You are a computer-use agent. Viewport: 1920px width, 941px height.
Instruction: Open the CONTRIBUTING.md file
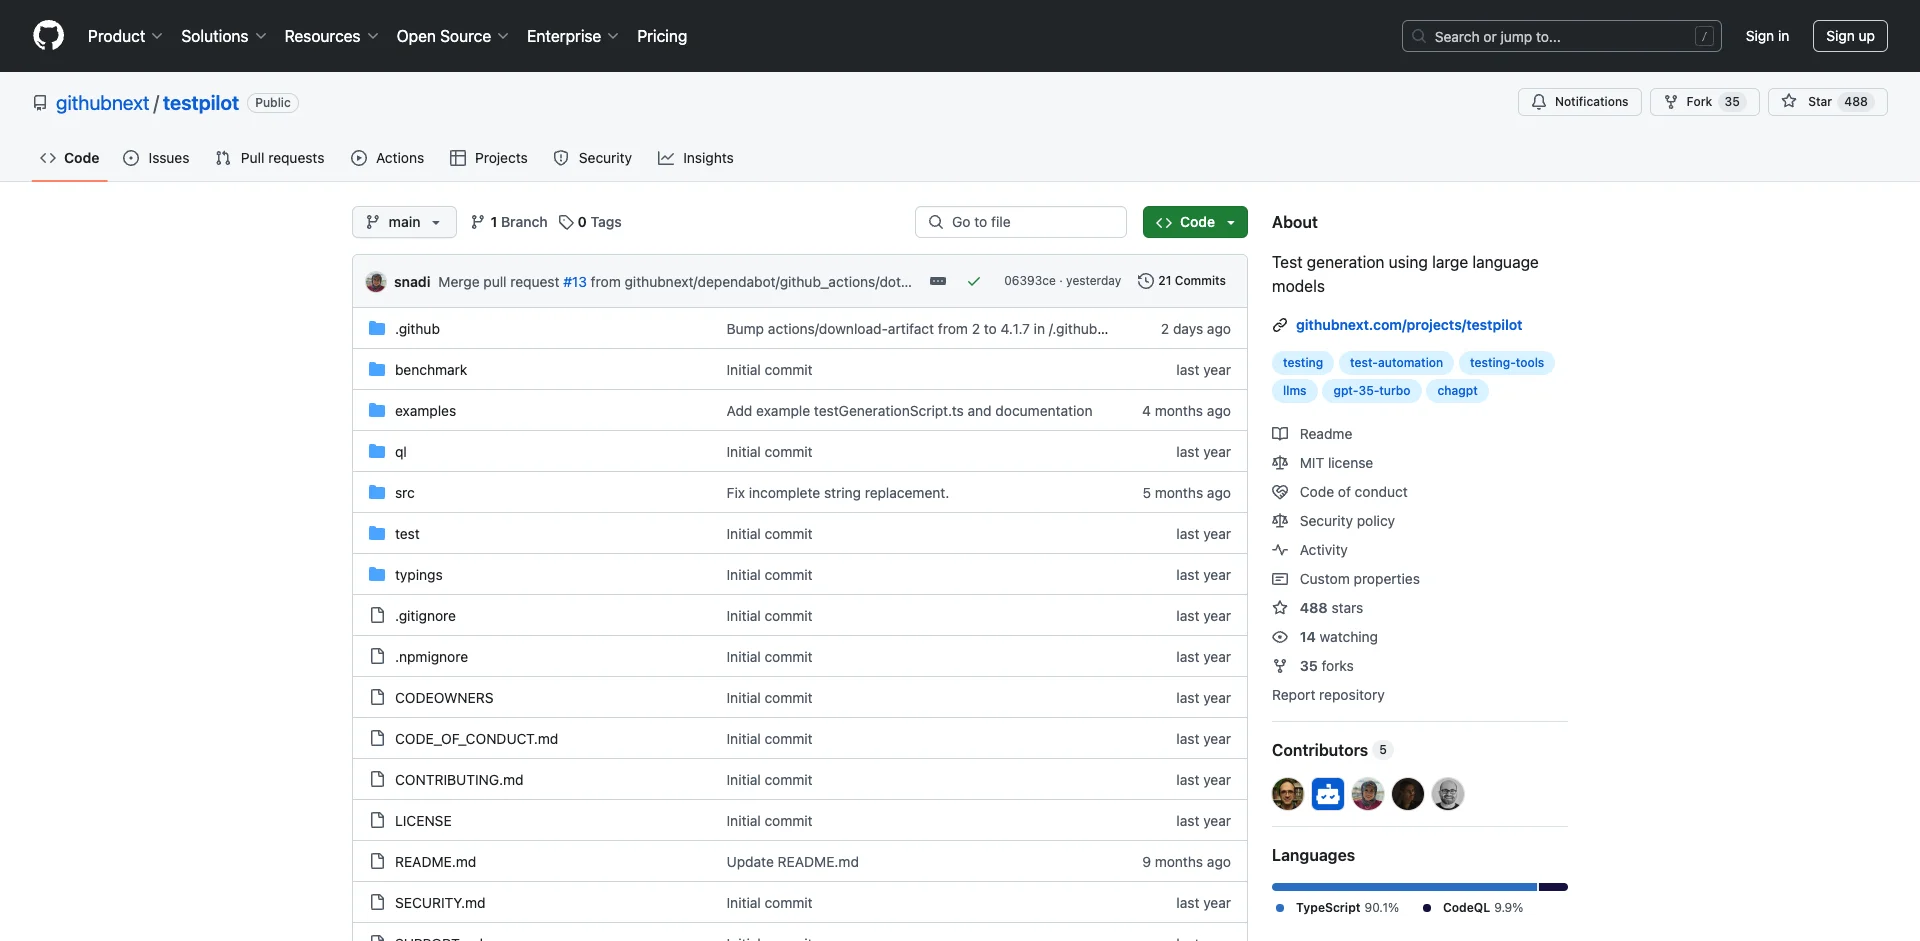(x=459, y=780)
